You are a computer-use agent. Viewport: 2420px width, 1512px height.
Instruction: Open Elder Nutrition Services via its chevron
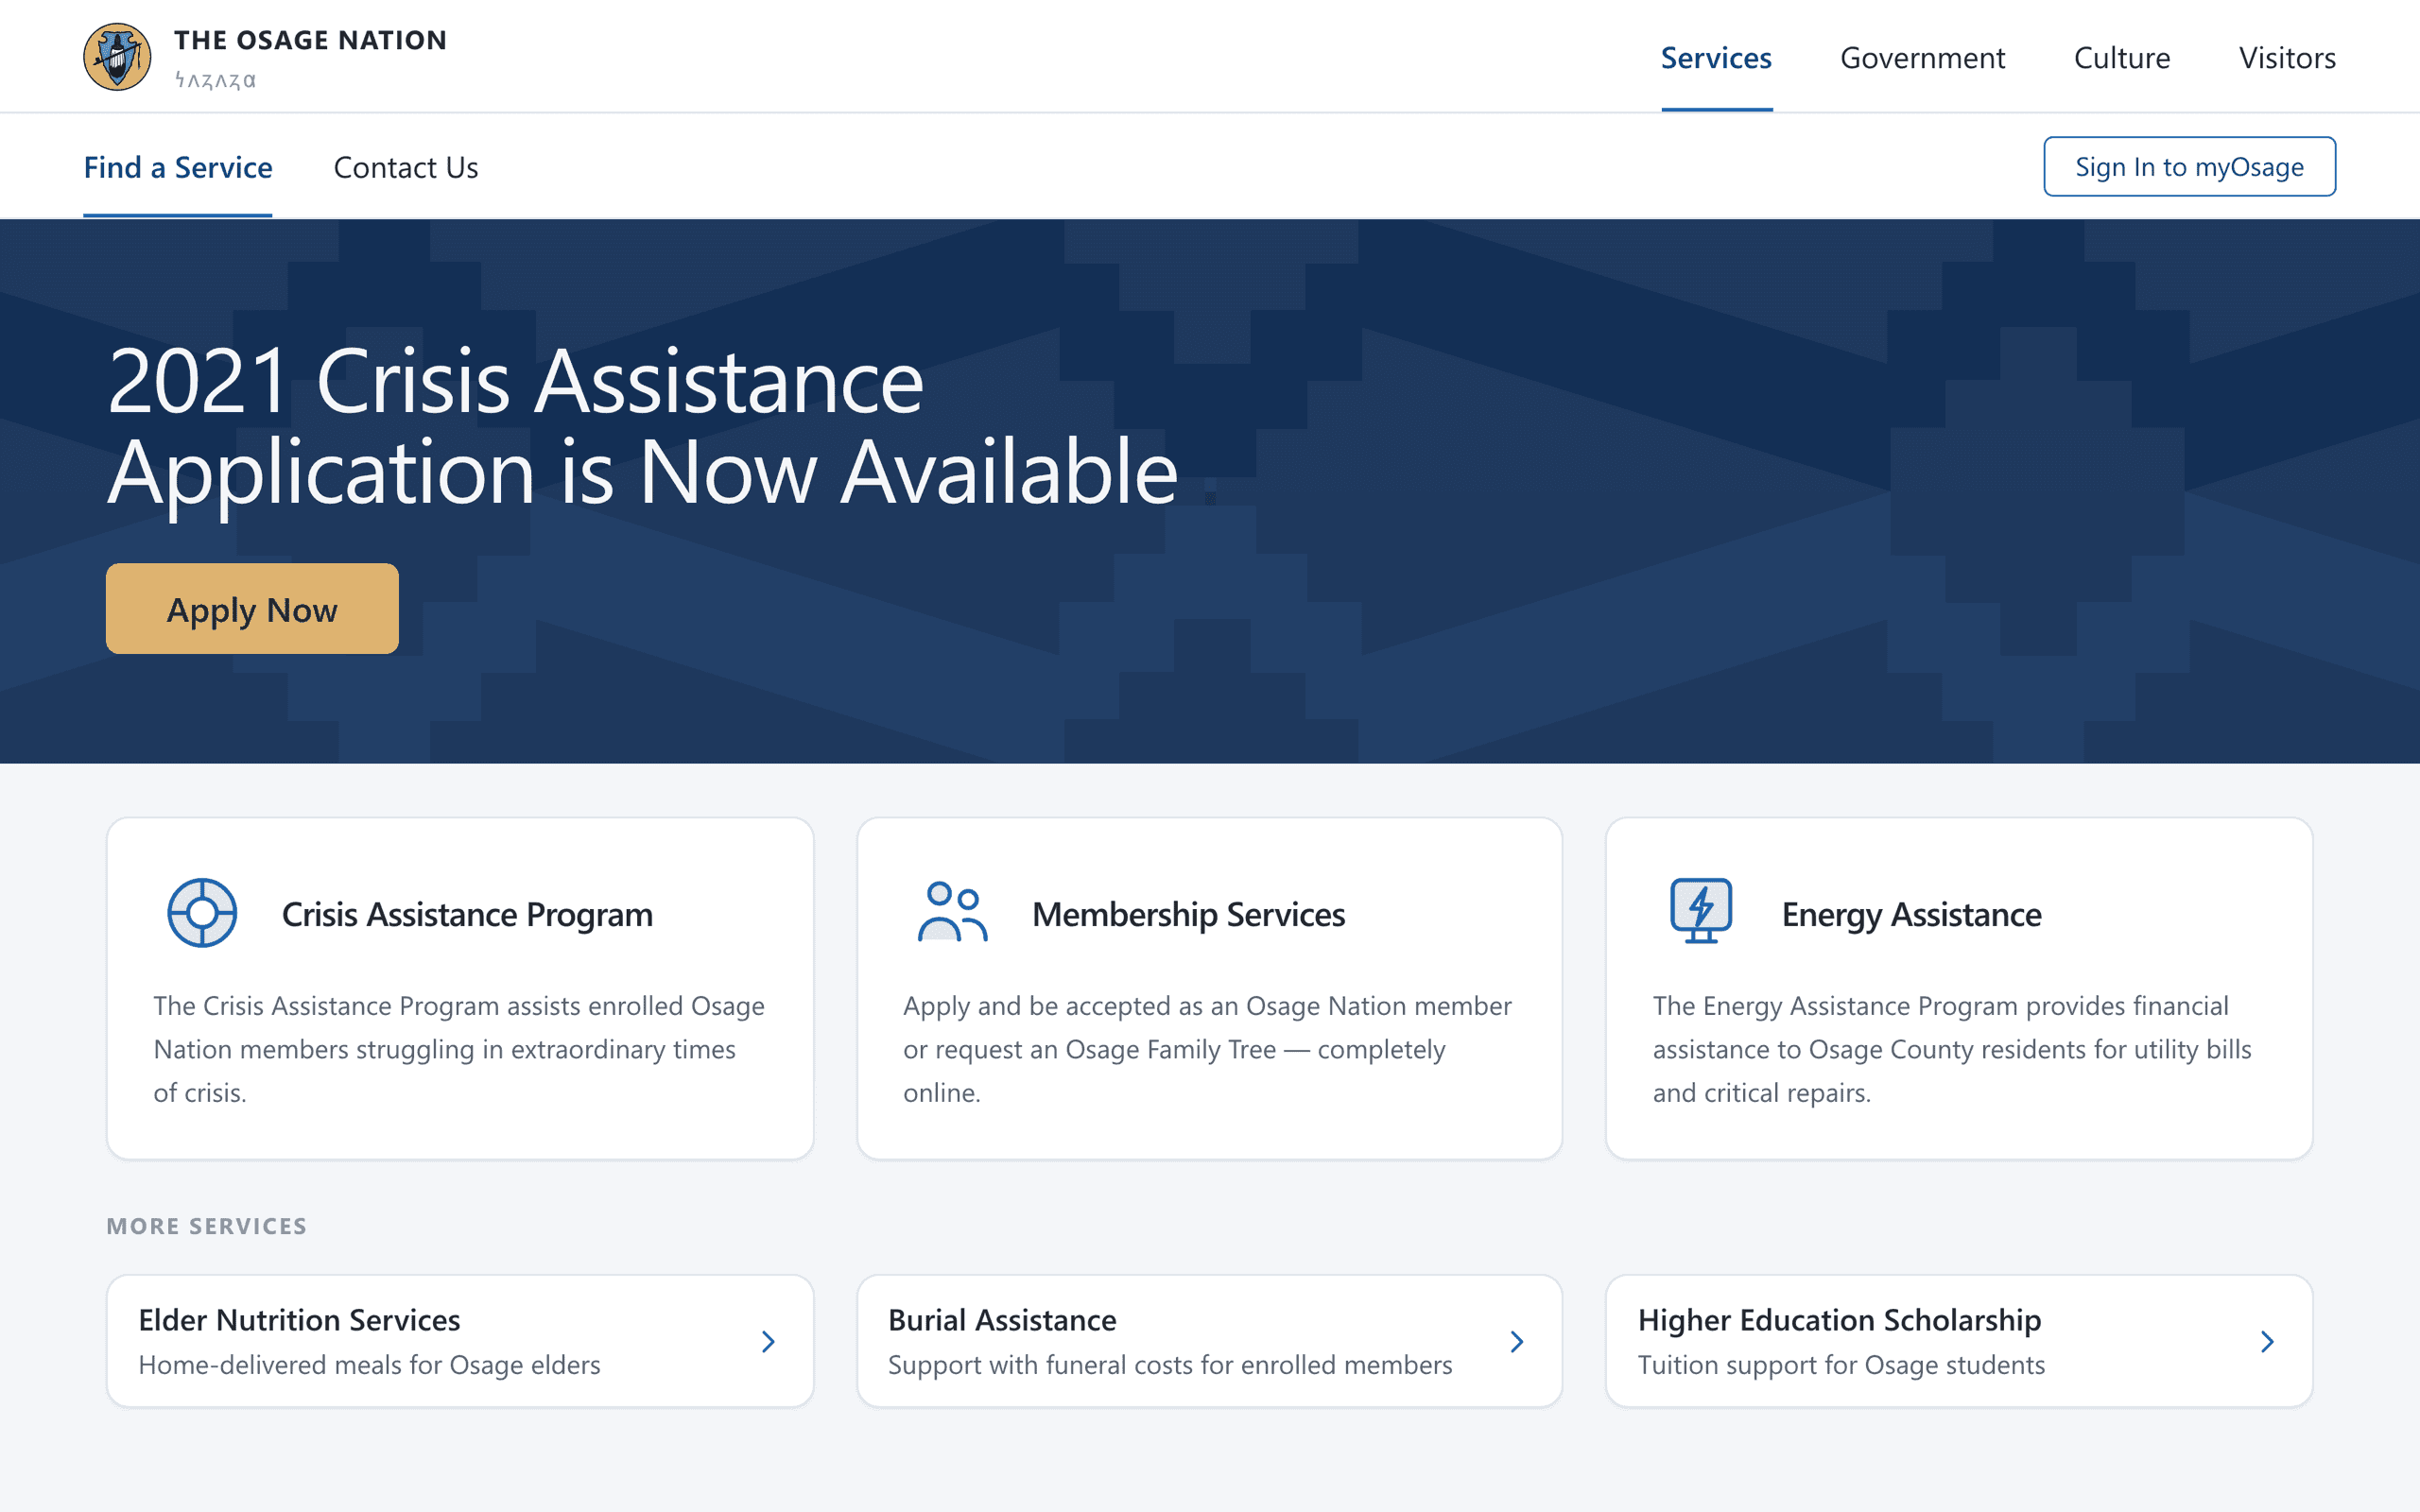pos(768,1341)
